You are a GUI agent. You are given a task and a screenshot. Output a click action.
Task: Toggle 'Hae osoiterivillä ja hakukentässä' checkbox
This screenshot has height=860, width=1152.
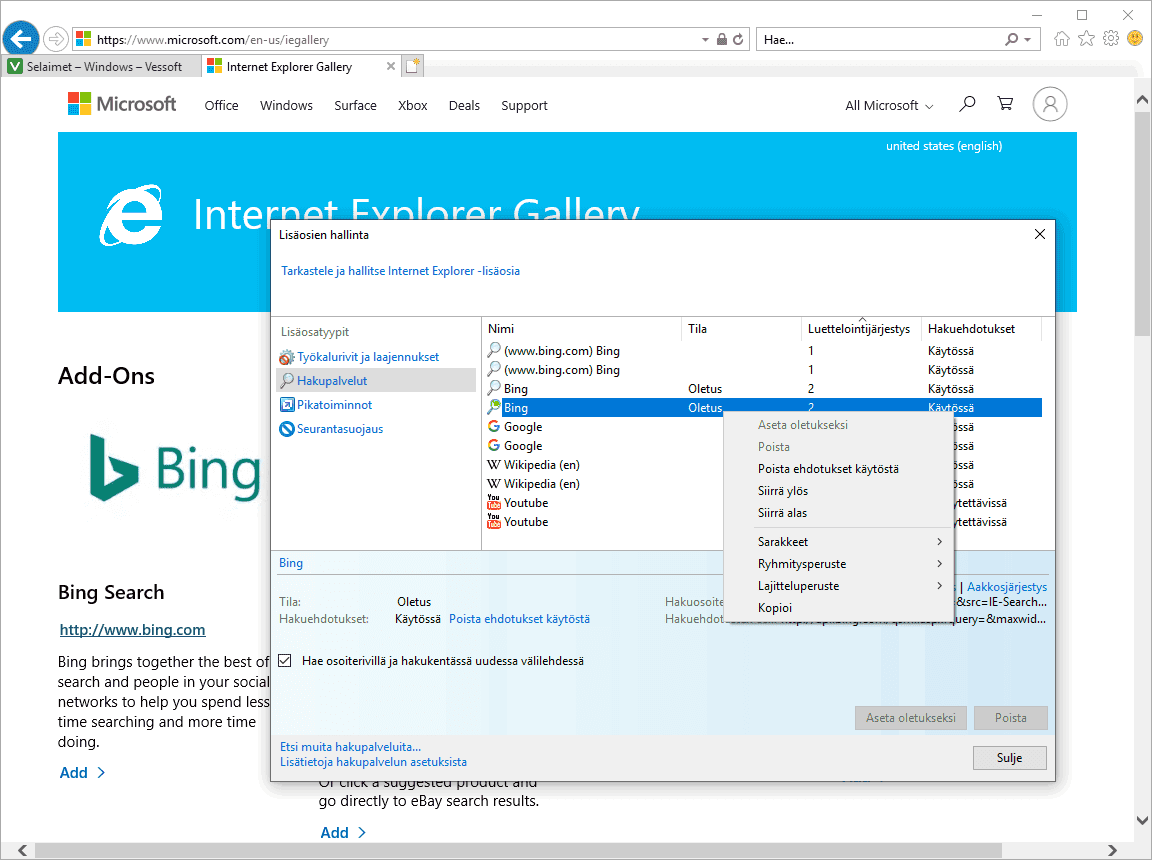click(285, 660)
